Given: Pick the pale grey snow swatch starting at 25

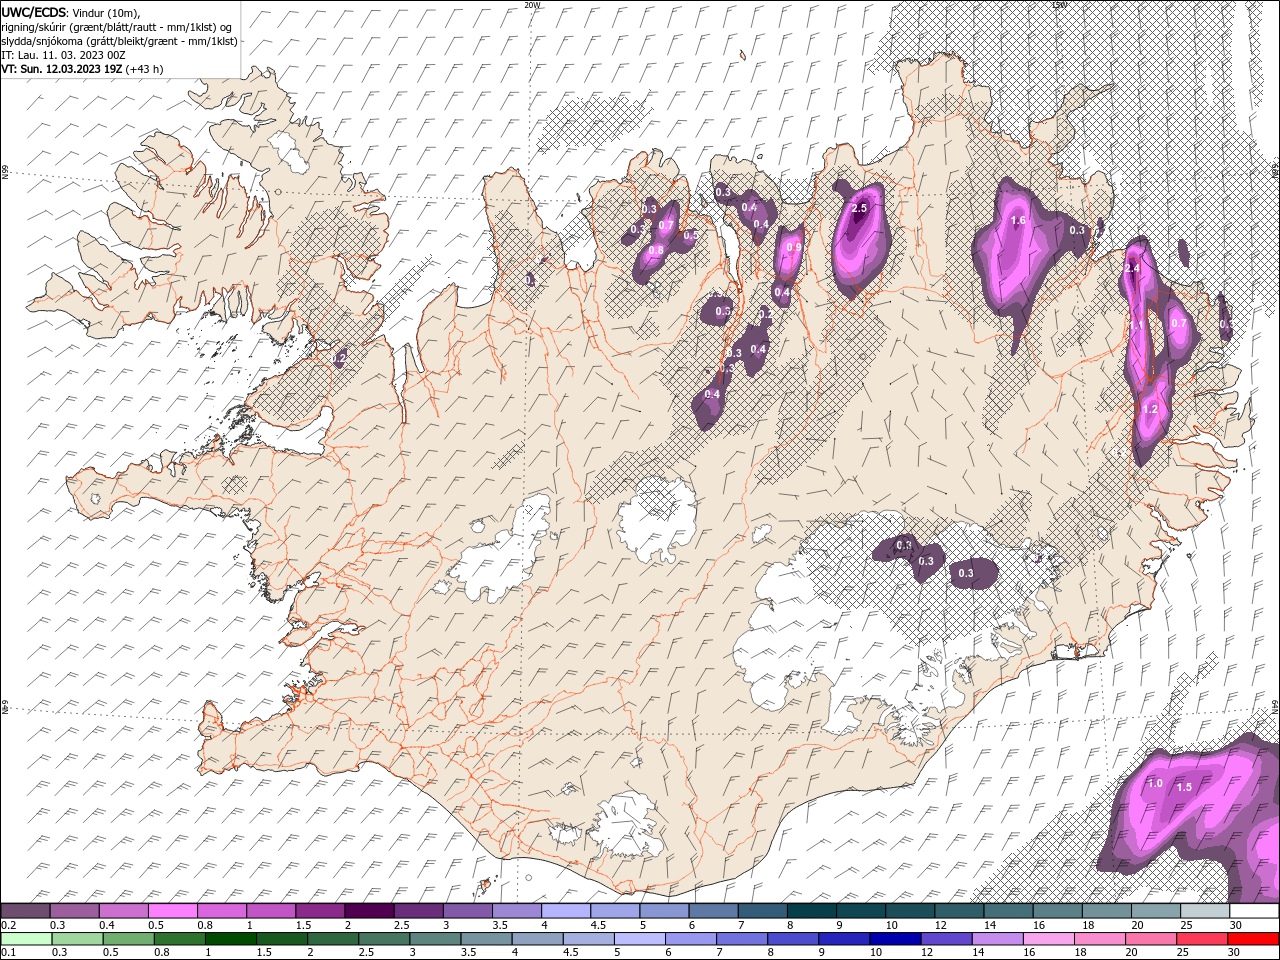Looking at the screenshot, I should pyautogui.click(x=1206, y=911).
